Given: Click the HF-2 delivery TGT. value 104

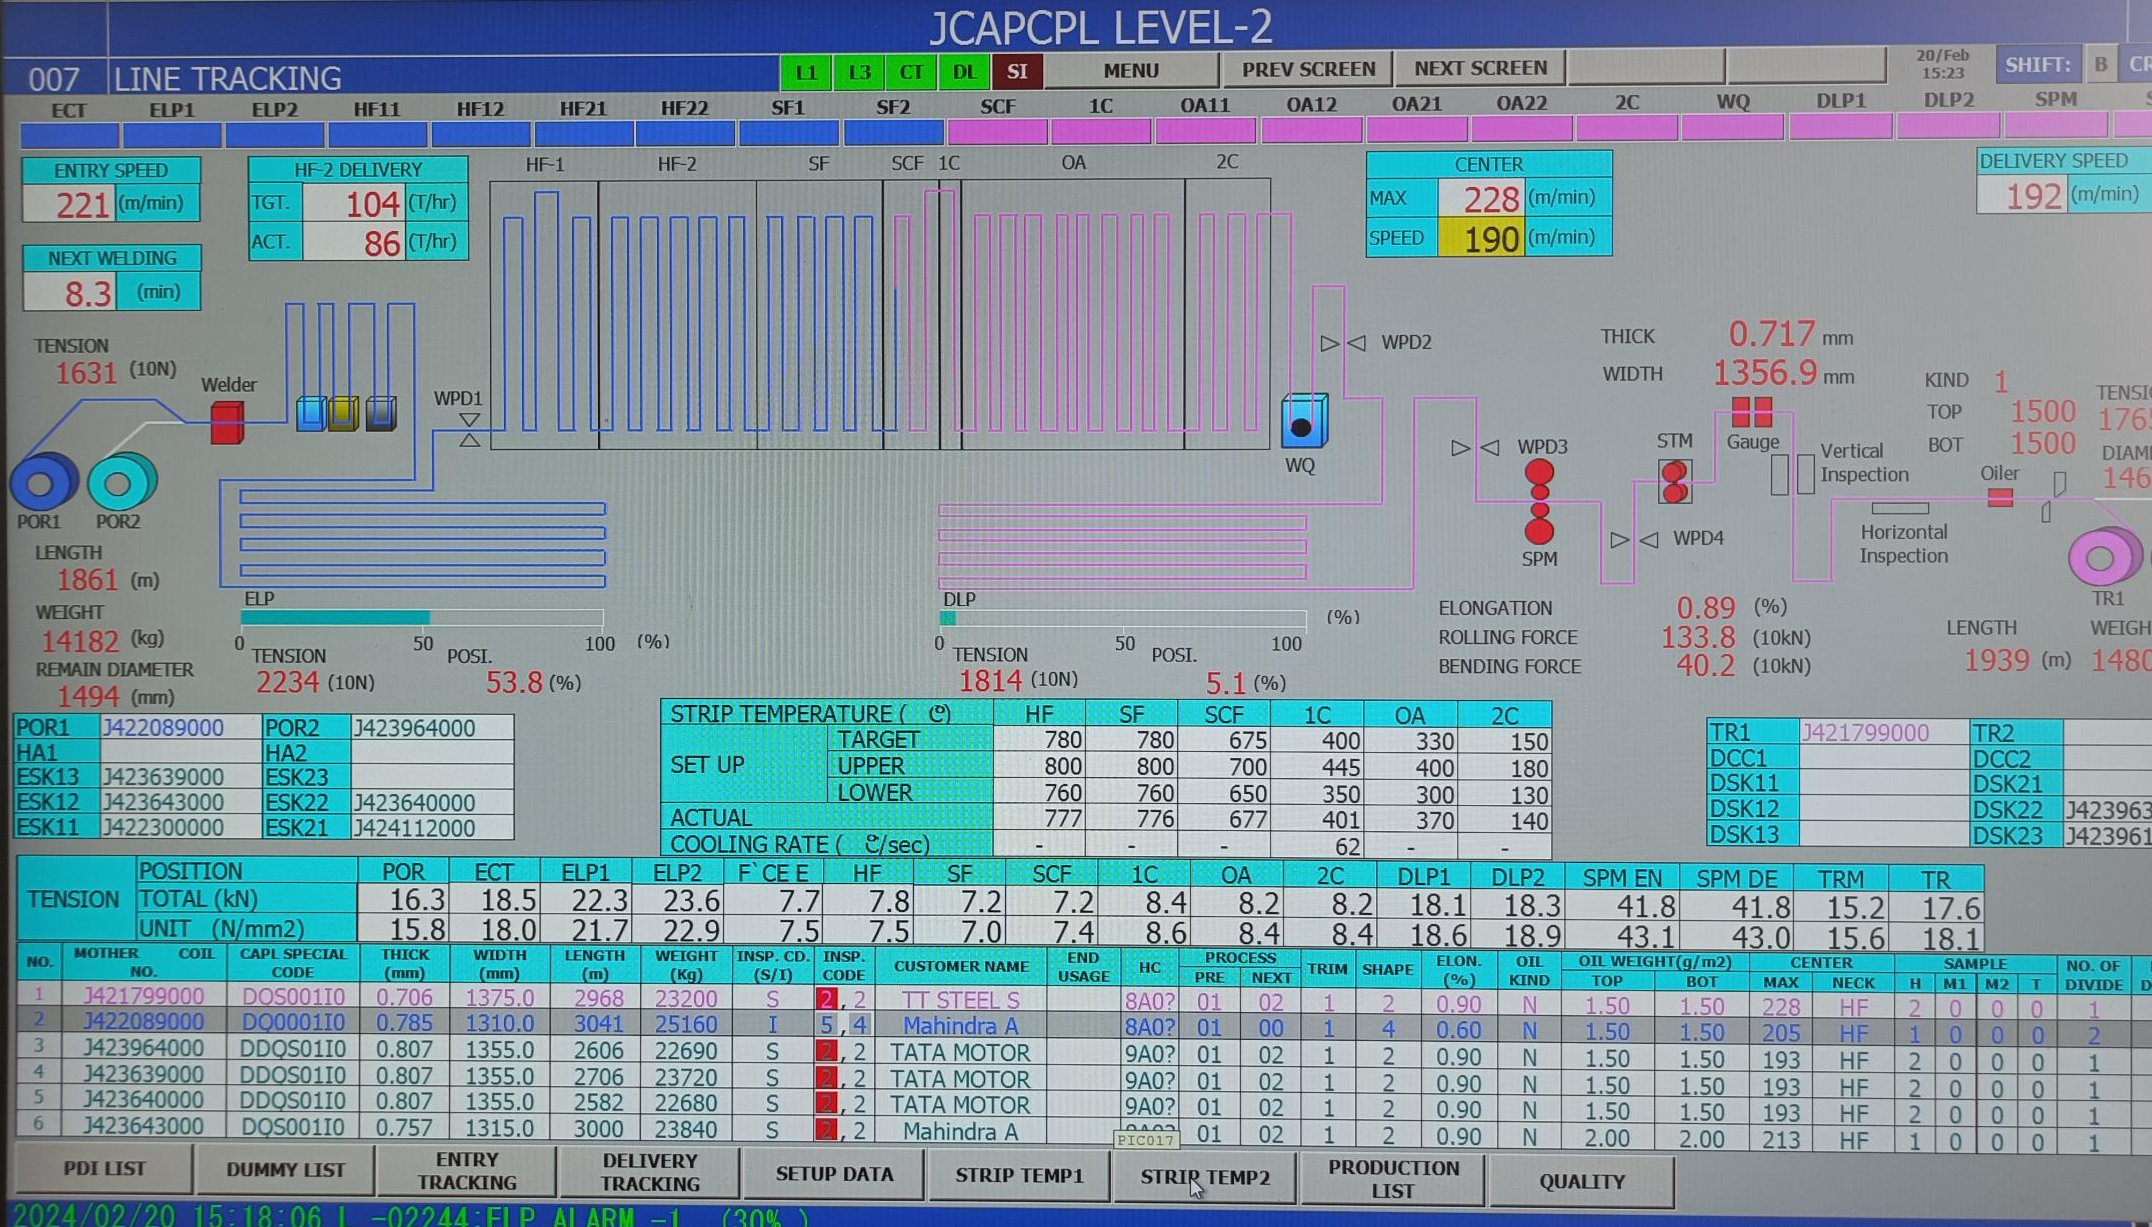Looking at the screenshot, I should (x=356, y=204).
